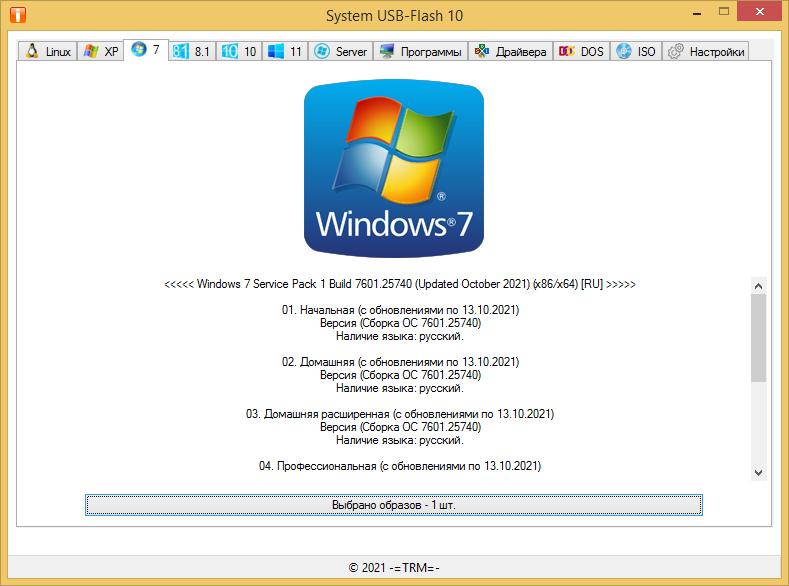
Task: Click the '02. Домашняя' edition line
Action: (400, 362)
